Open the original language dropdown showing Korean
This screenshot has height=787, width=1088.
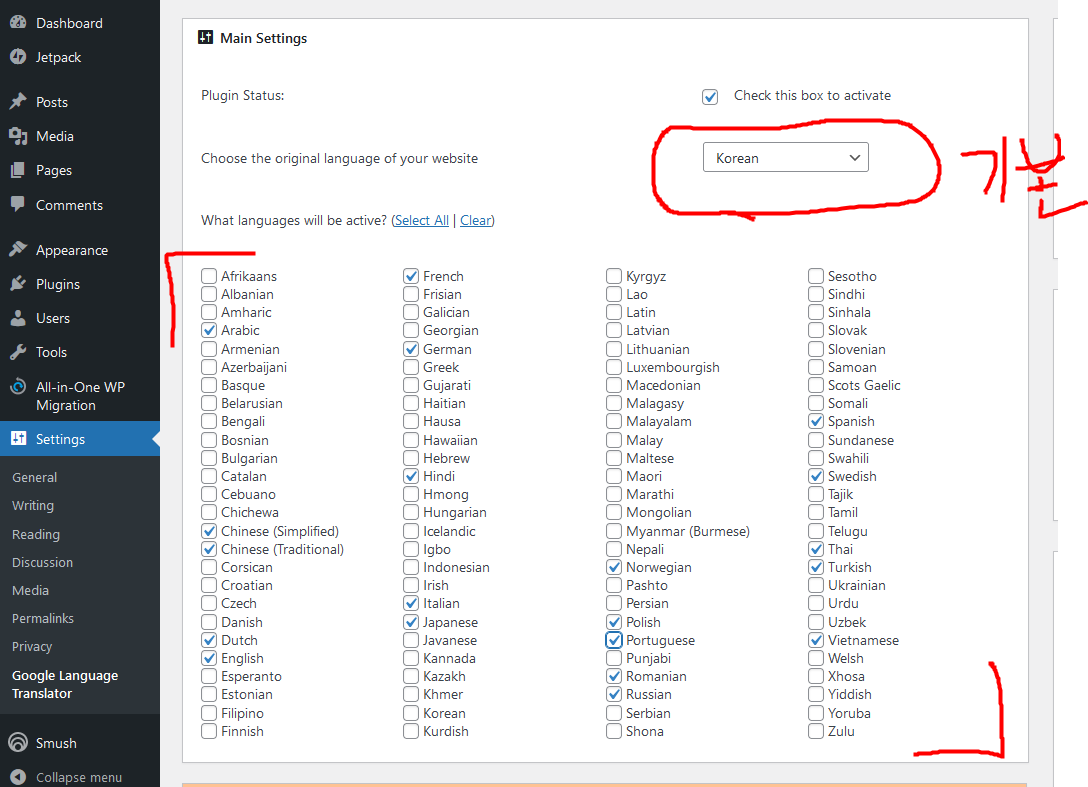pos(785,158)
